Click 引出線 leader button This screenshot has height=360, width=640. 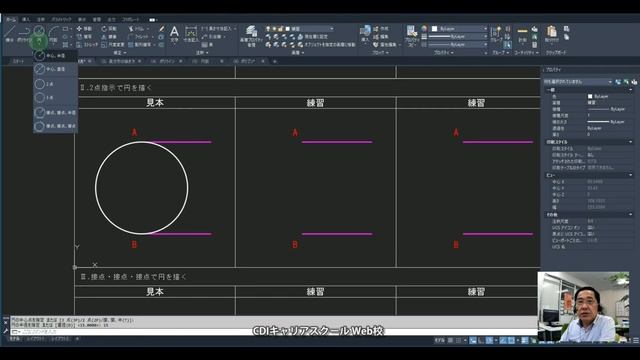point(211,37)
